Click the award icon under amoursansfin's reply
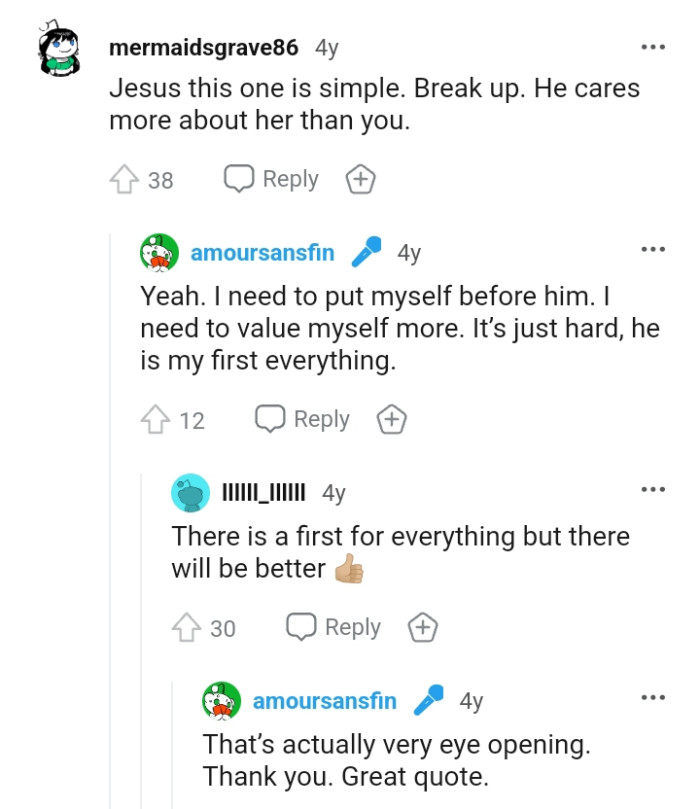This screenshot has width=700, height=809. tap(392, 420)
